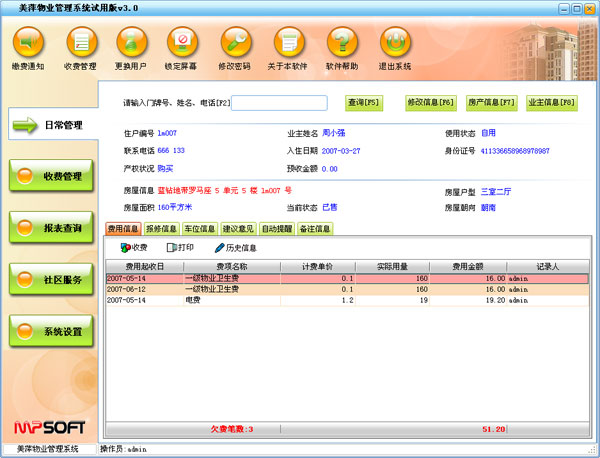Open the 缴费通知 toolbar icon
This screenshot has width=600, height=458.
[29, 45]
